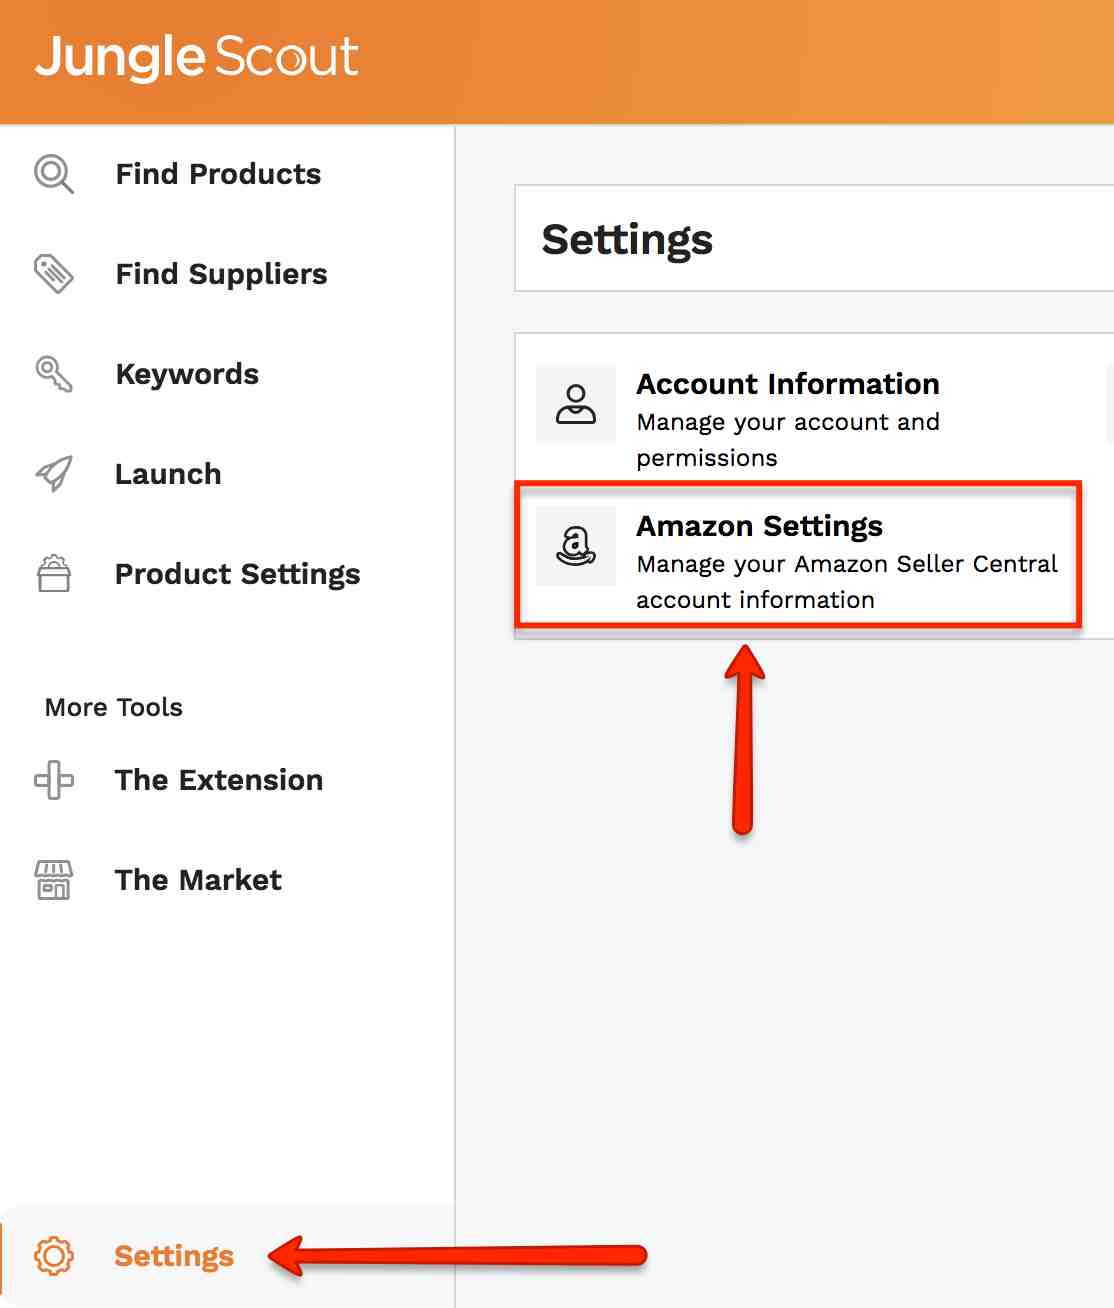Click 'Manage your Amazon Seller Central' description

click(847, 582)
